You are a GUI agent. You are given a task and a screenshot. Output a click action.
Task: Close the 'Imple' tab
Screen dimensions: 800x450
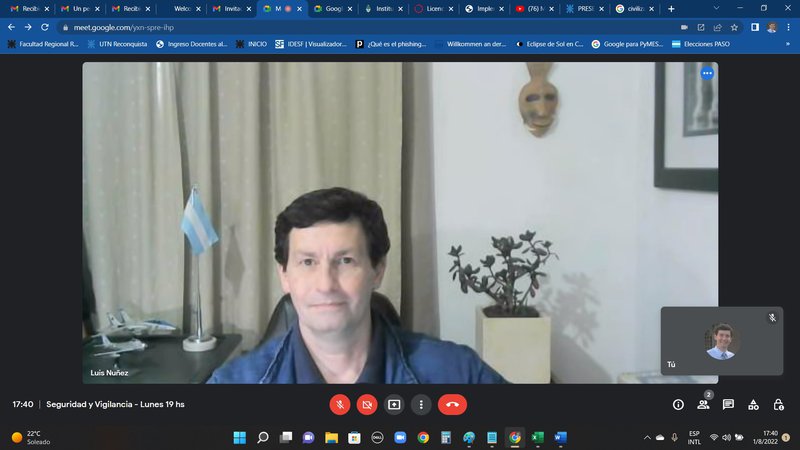[x=501, y=9]
